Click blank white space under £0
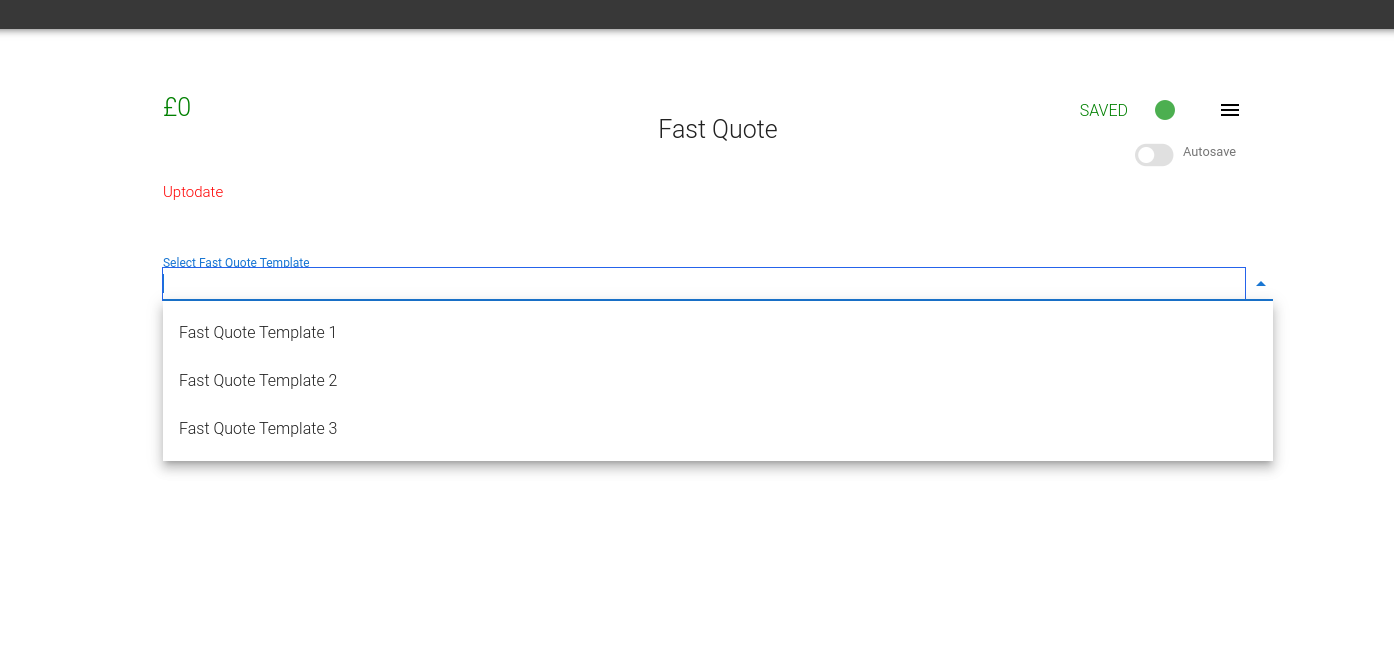This screenshot has width=1394, height=668. [x=177, y=150]
